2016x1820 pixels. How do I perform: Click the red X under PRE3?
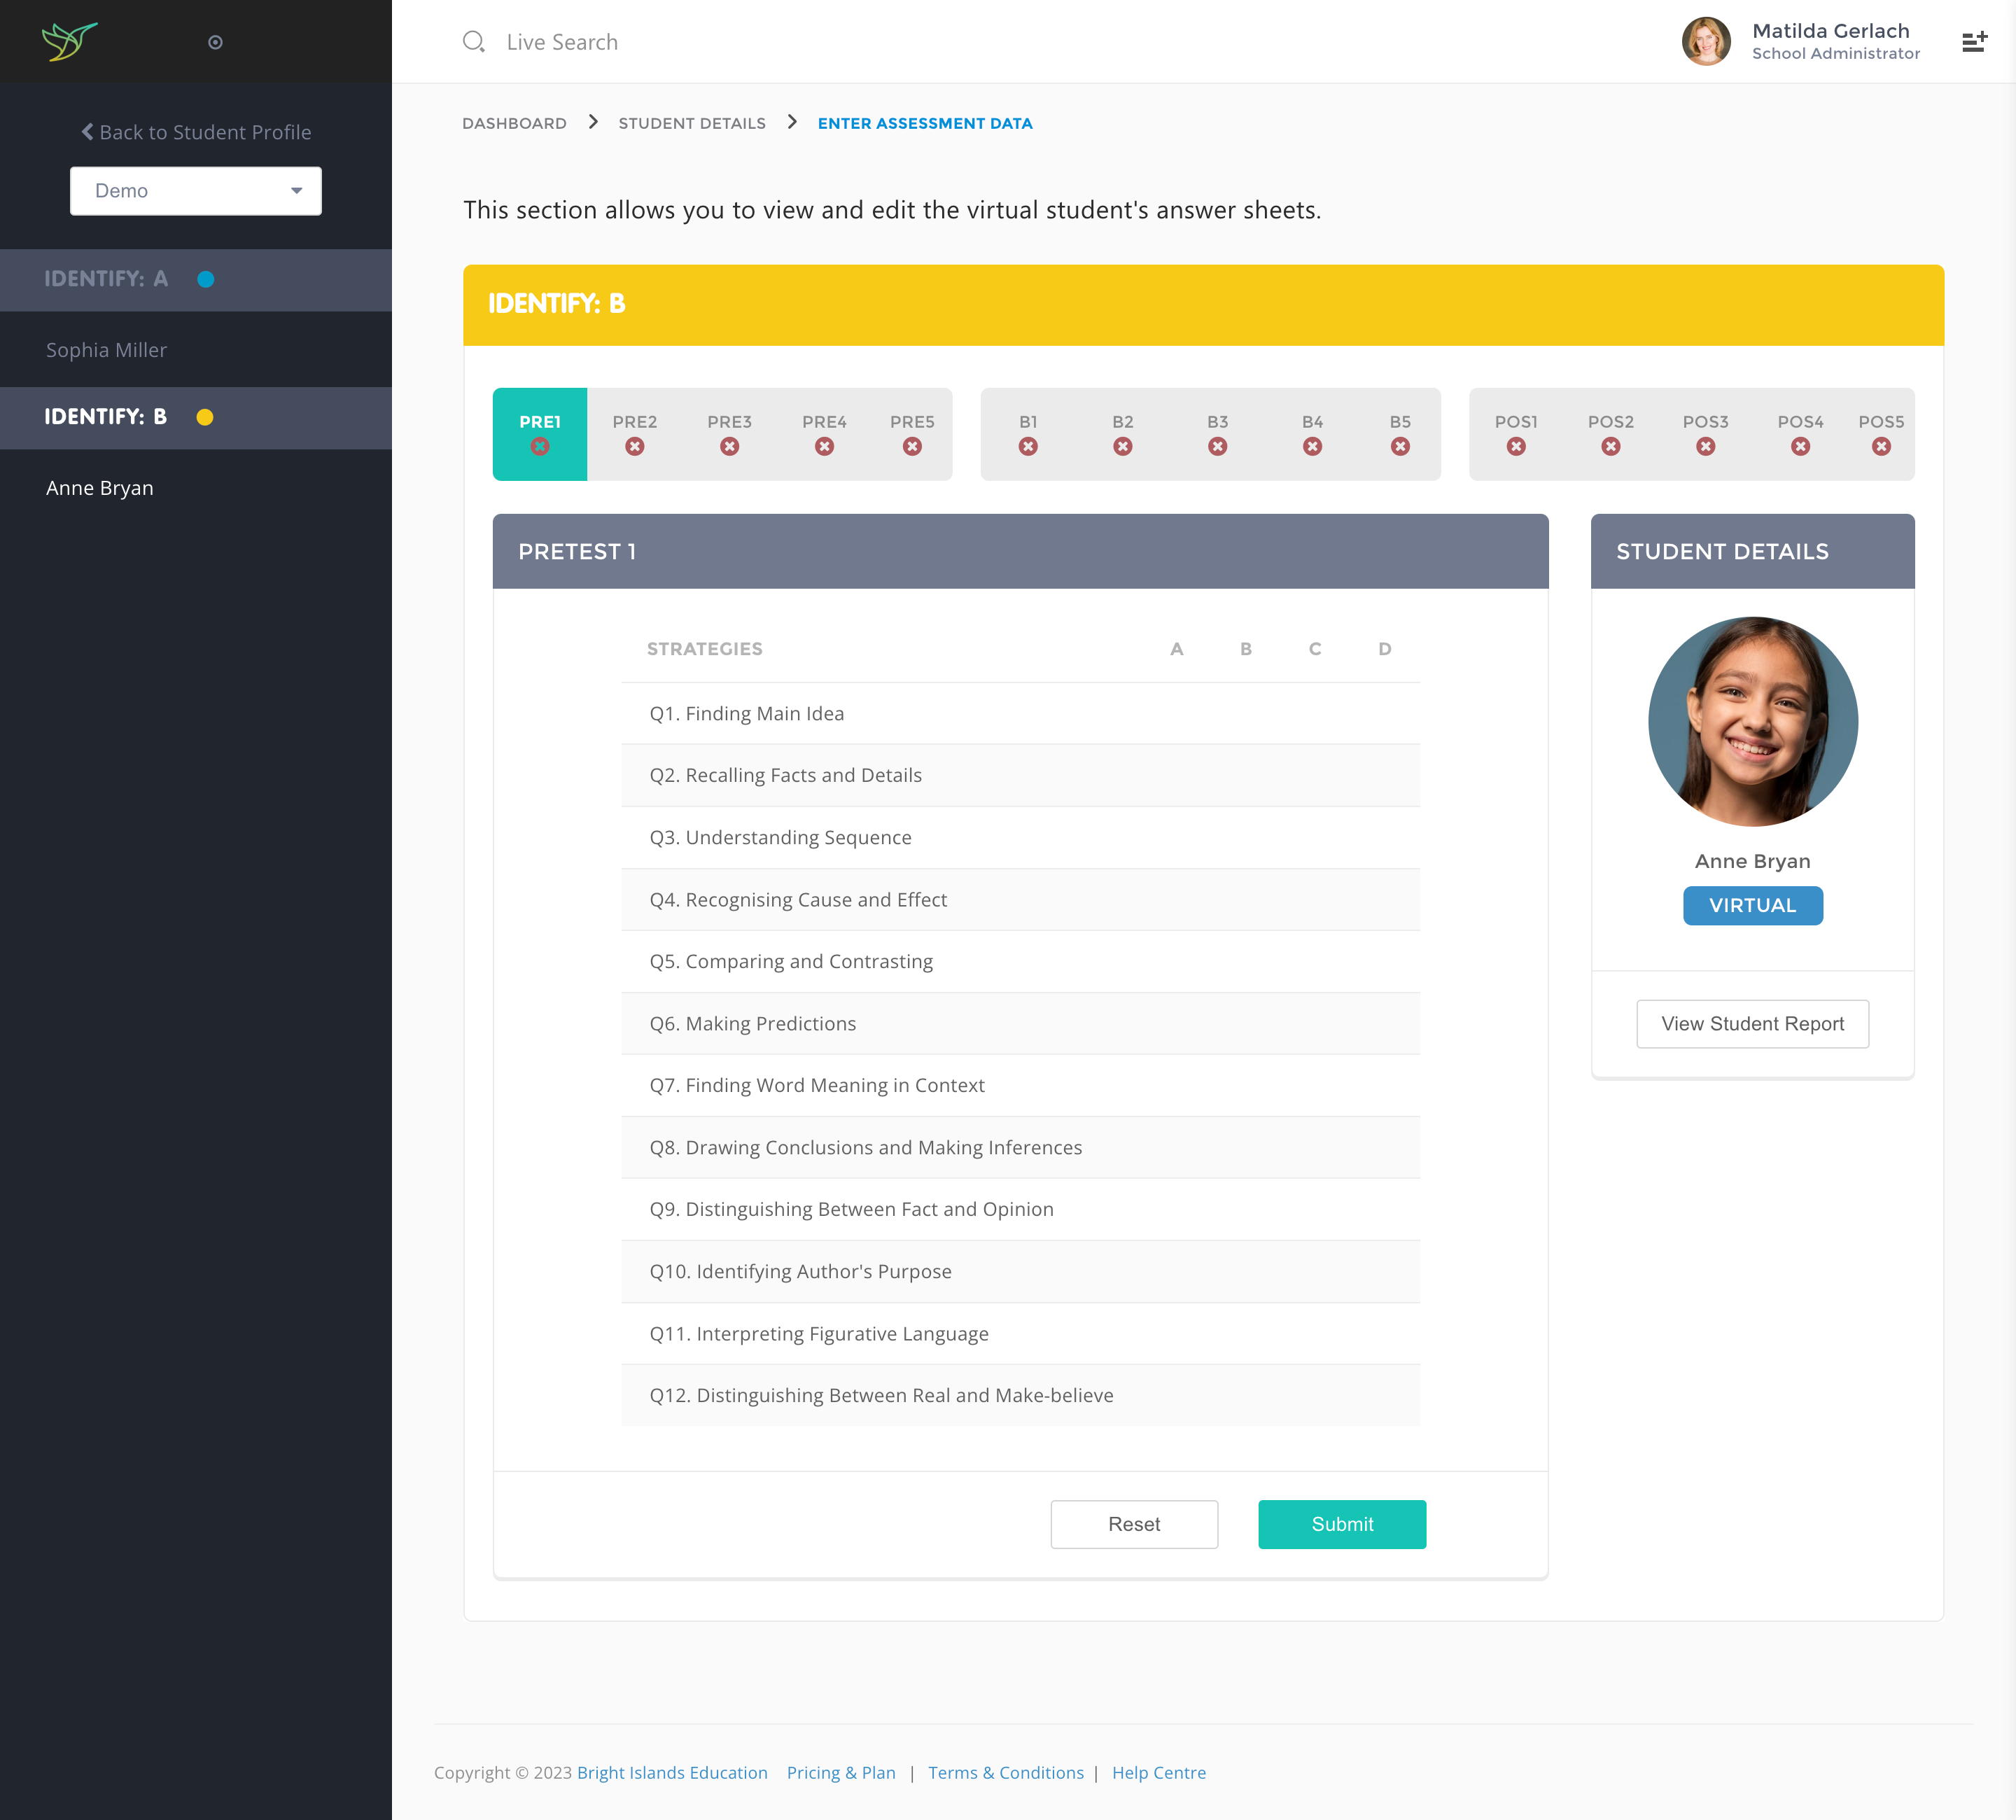tap(729, 447)
